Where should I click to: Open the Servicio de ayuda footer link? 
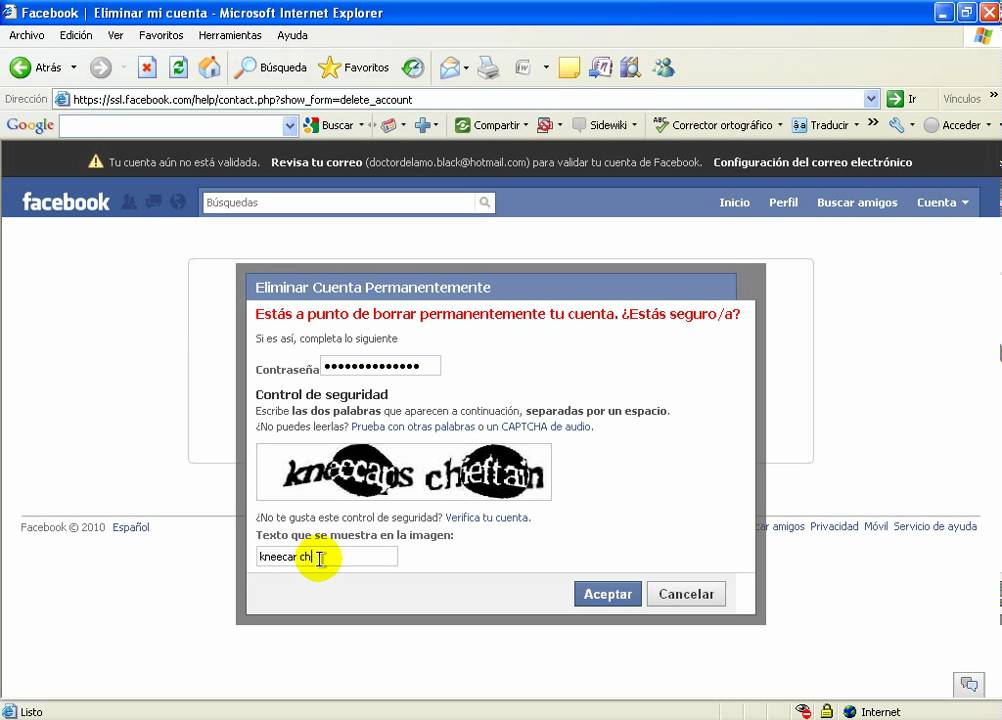[x=935, y=526]
